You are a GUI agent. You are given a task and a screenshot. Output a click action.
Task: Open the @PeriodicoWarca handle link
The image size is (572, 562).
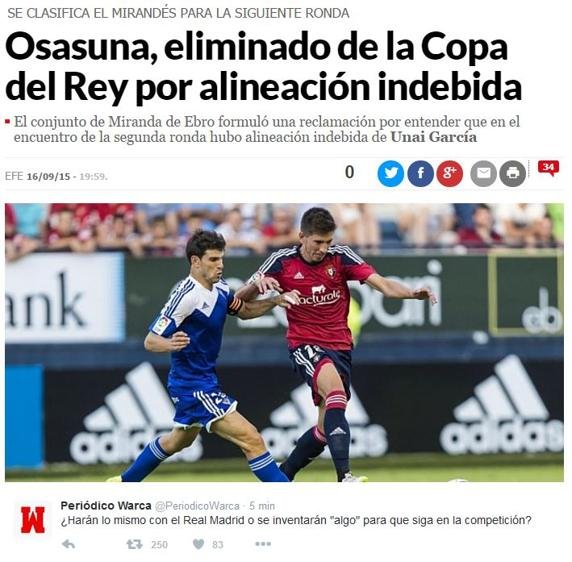197,506
